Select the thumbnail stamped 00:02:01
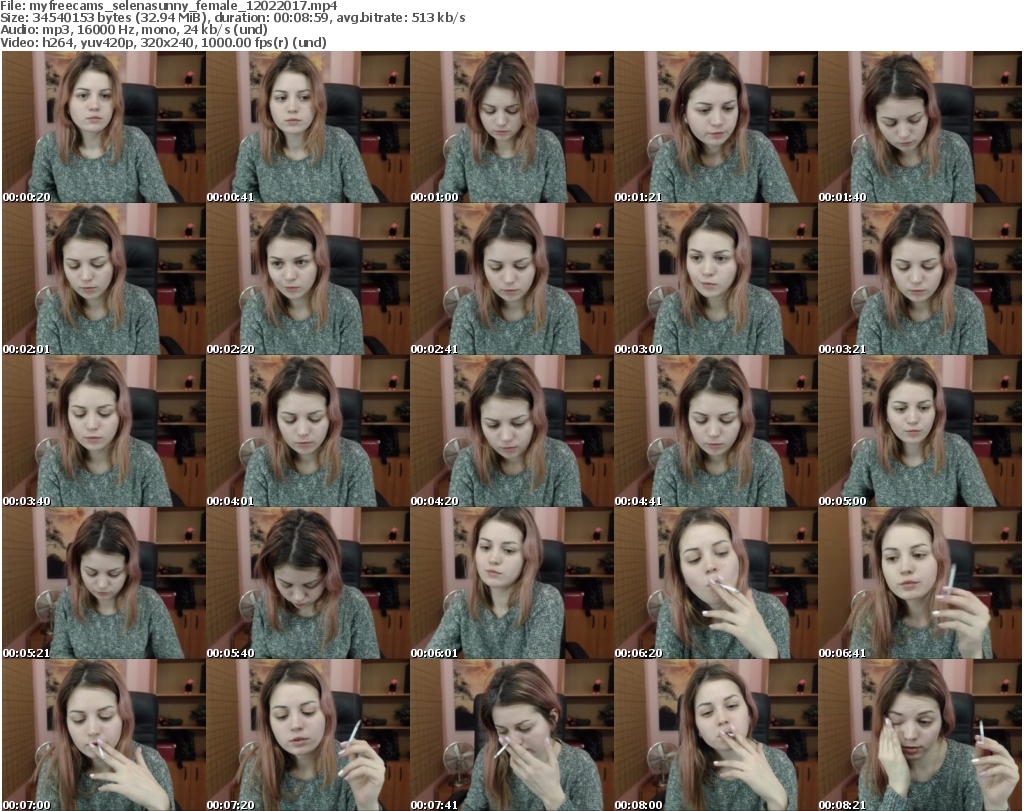This screenshot has height=811, width=1024. pyautogui.click(x=103, y=279)
